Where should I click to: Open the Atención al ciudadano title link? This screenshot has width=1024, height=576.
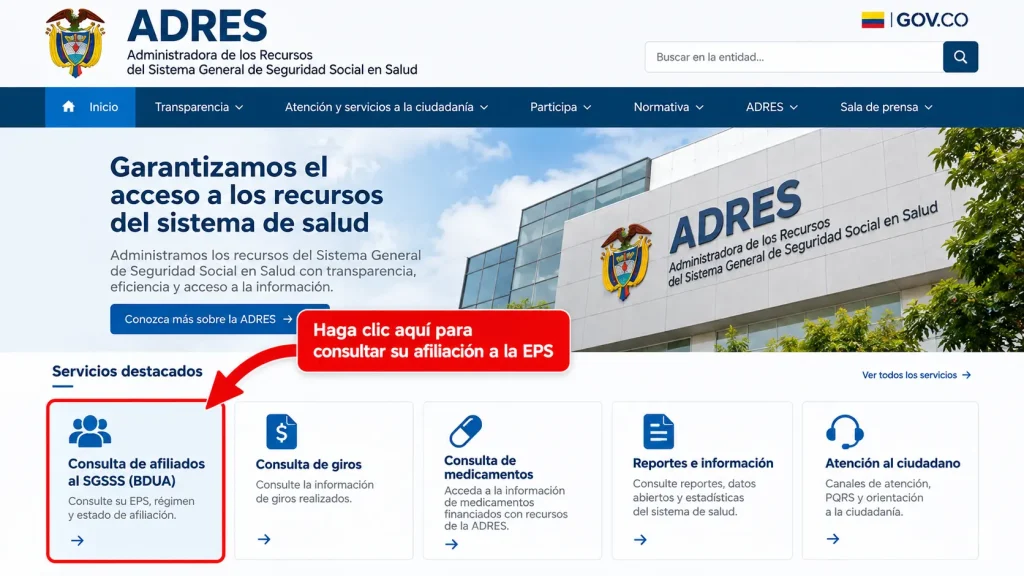tap(893, 463)
